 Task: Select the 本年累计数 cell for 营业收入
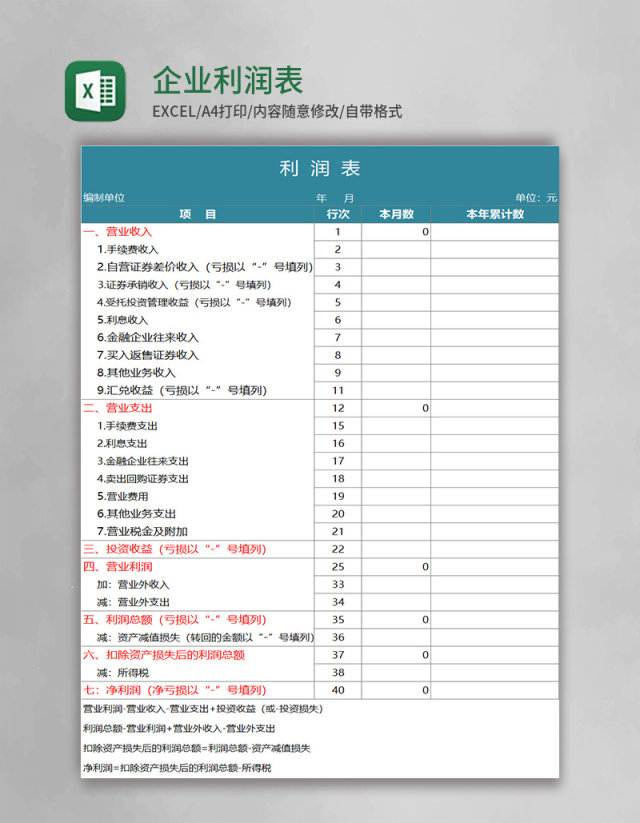pyautogui.click(x=495, y=231)
